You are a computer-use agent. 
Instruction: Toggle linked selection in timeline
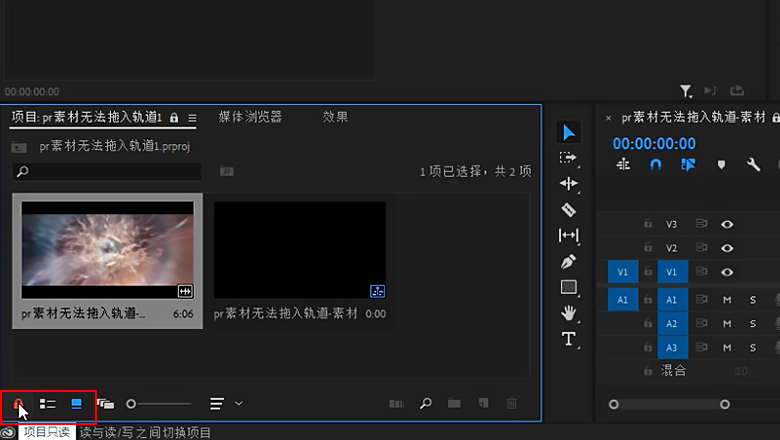click(688, 165)
